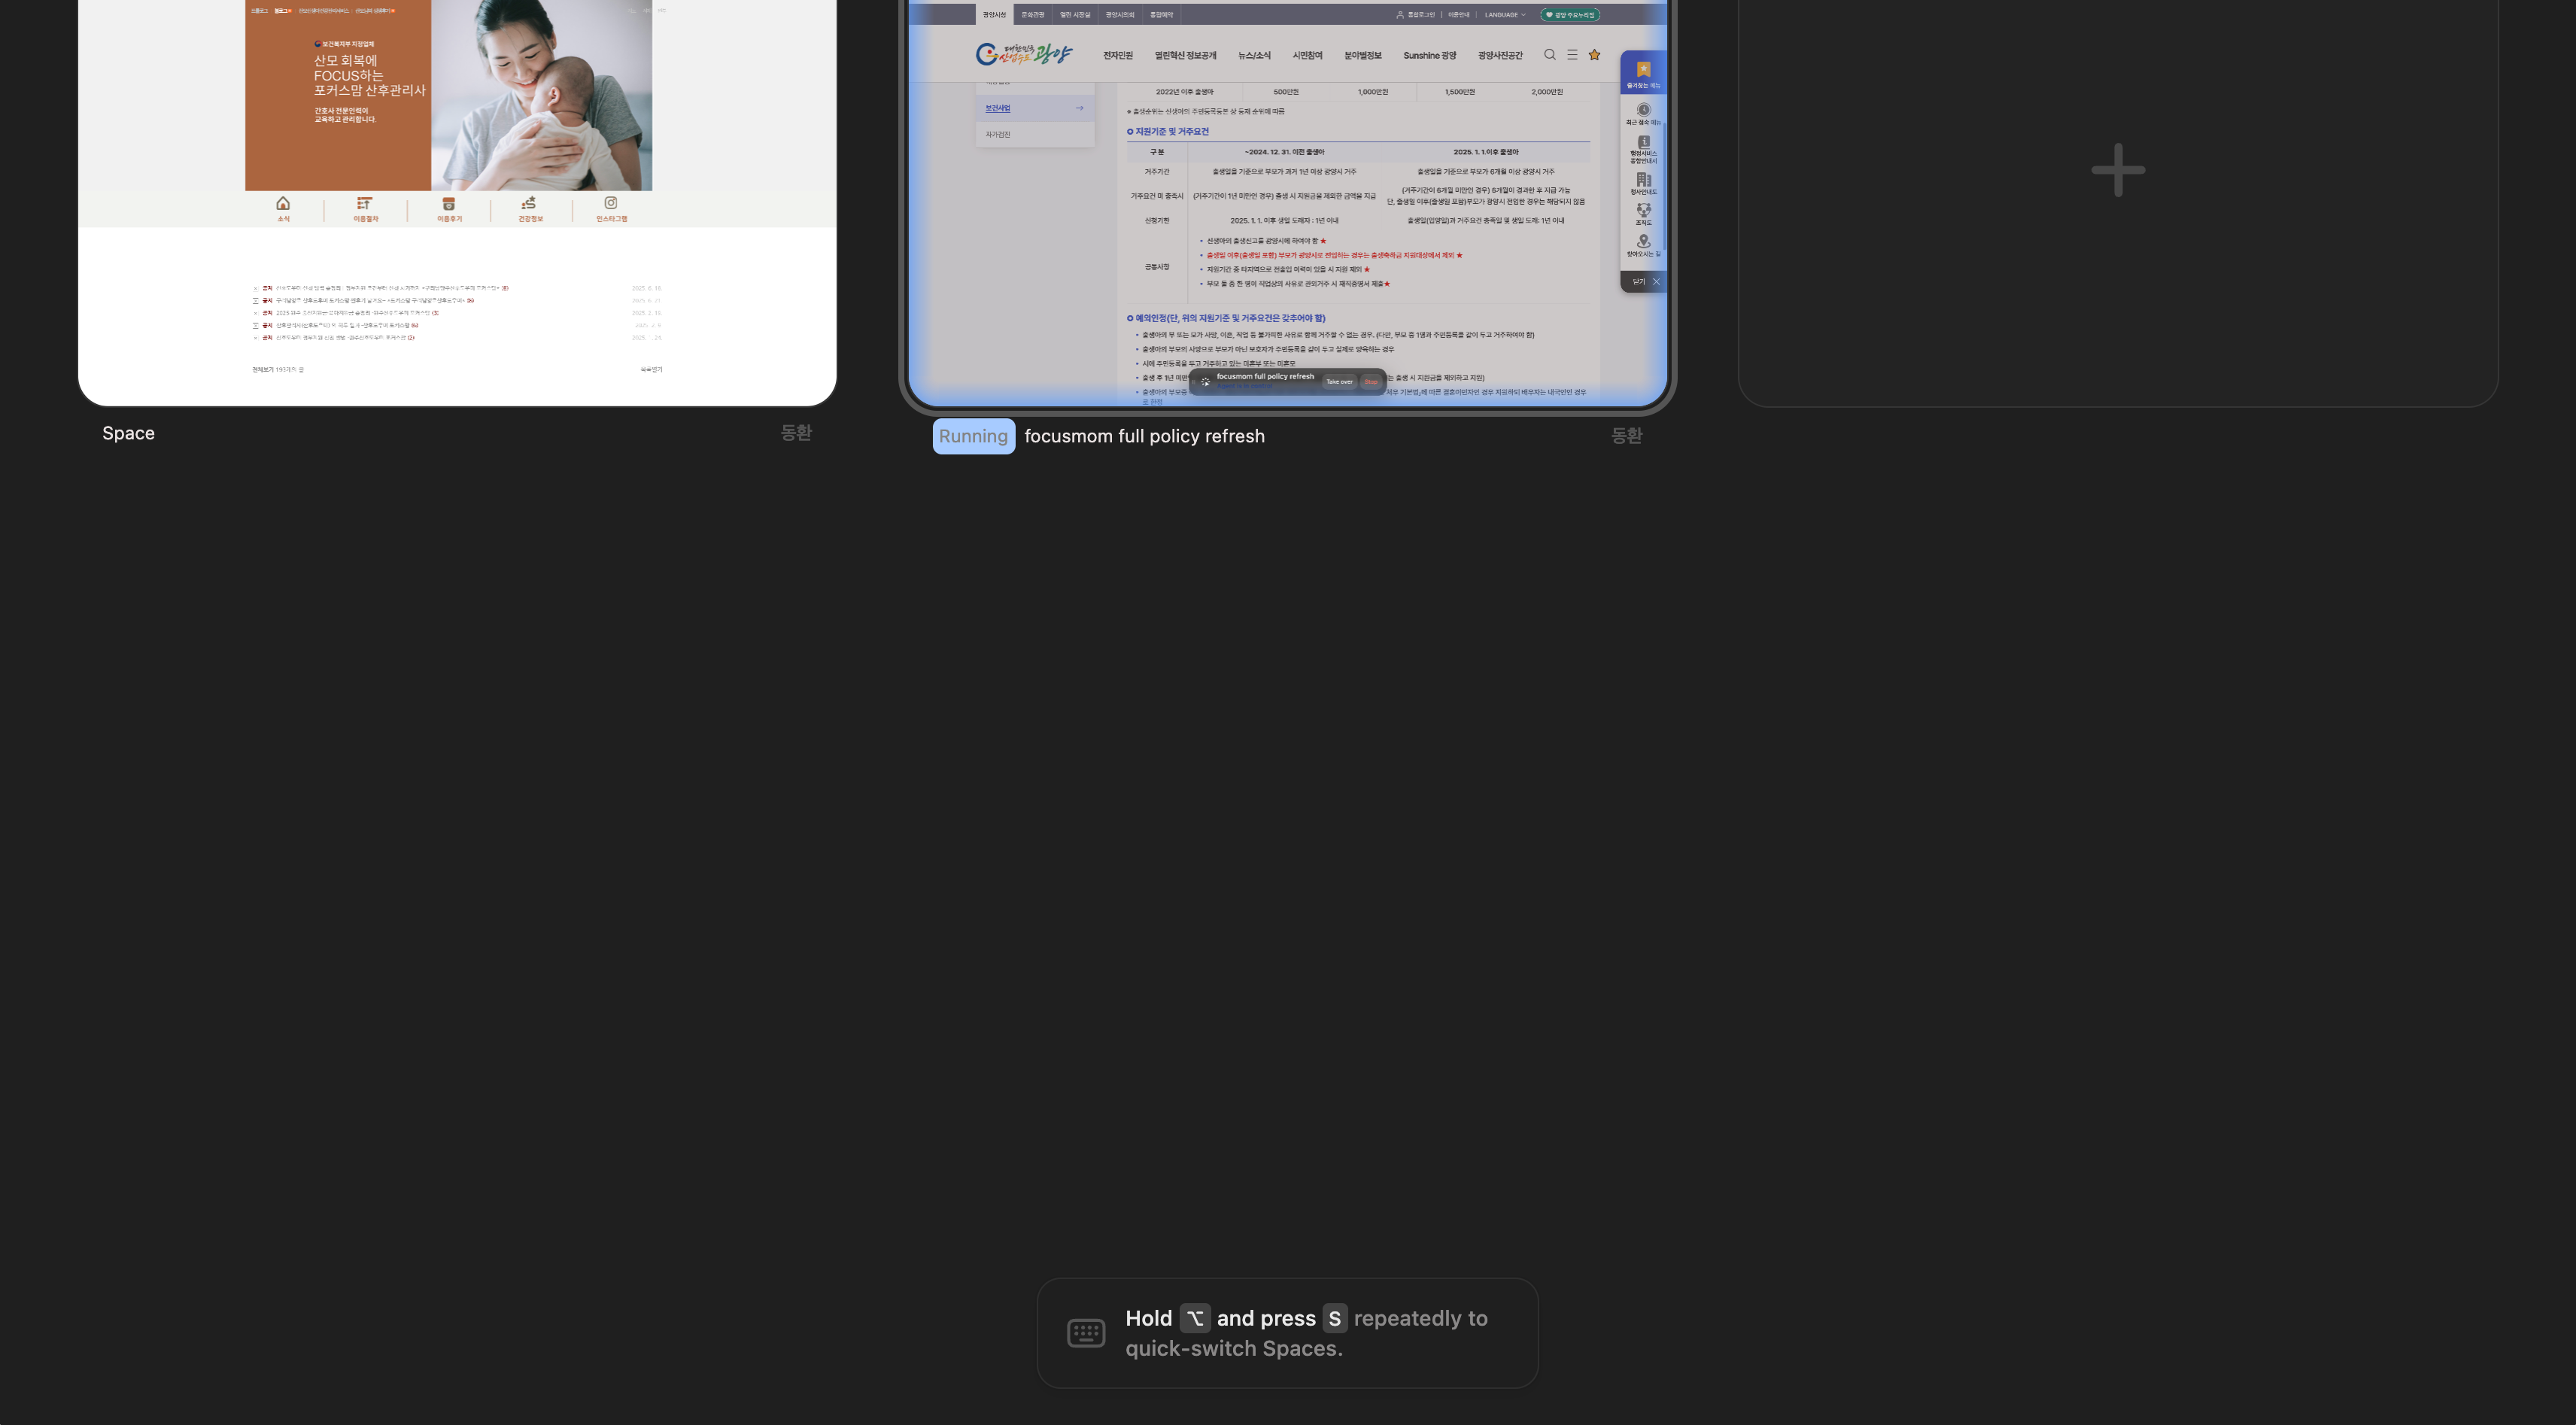Click the 목록닫기 link by the notice list

[651, 370]
